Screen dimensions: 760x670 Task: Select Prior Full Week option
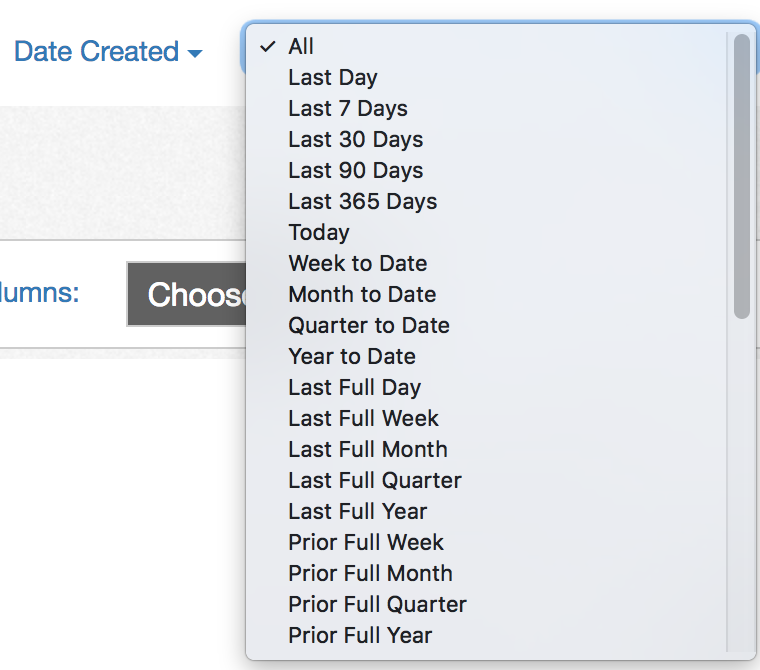click(366, 542)
